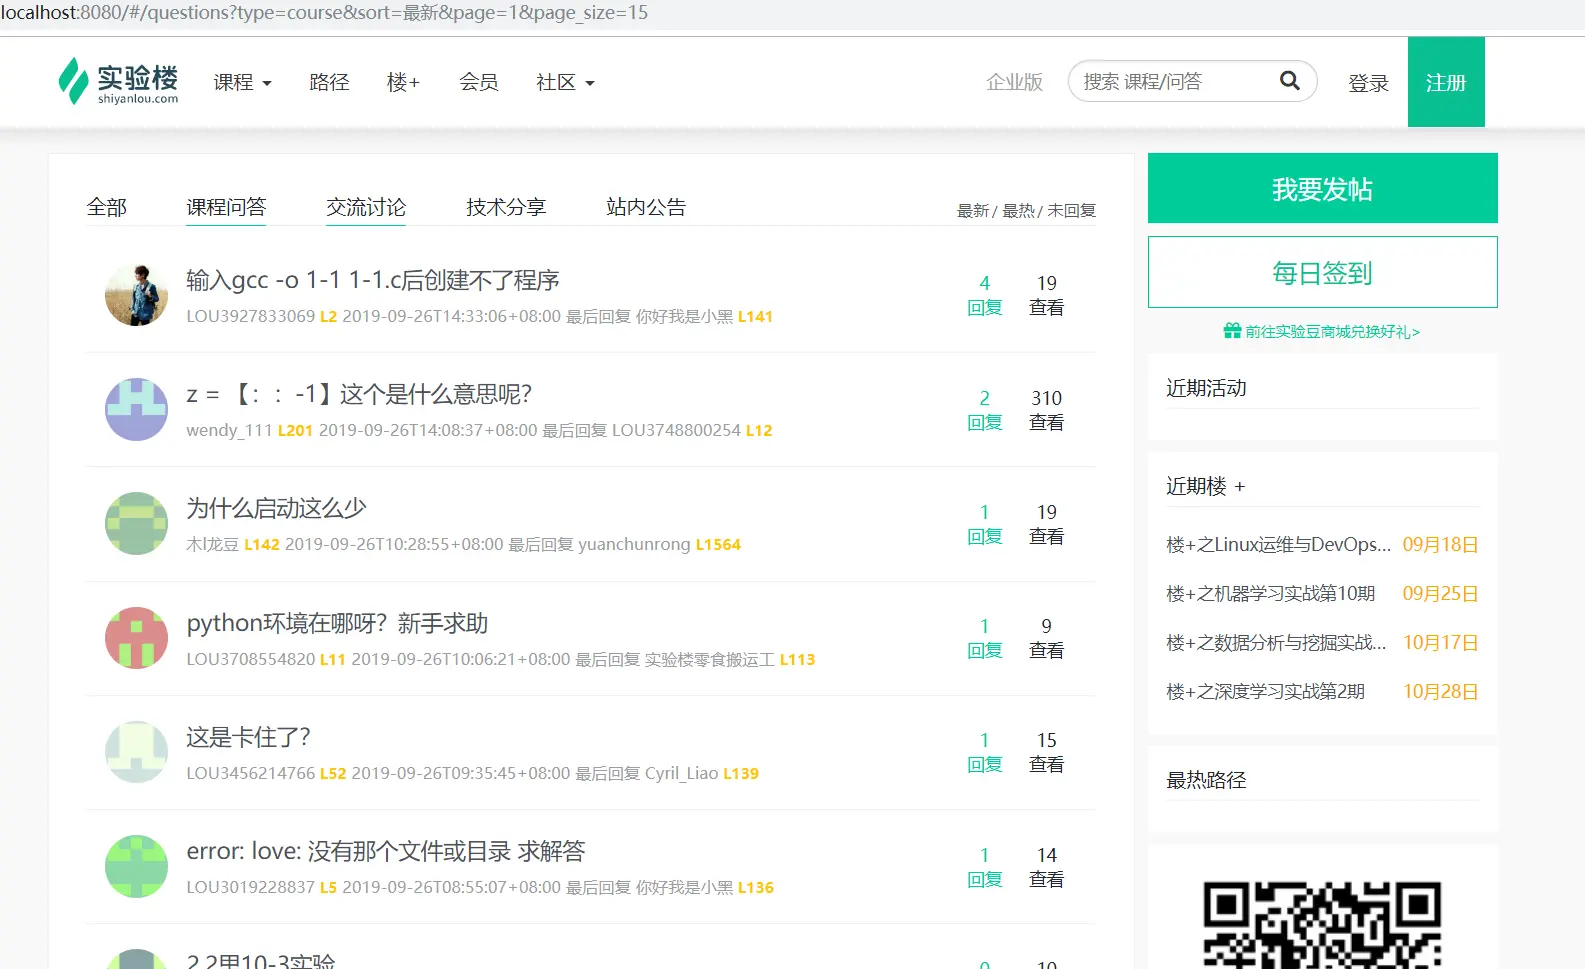Open question 输入gcc -o 1-1 1-1.c后创建不了程序
This screenshot has height=969, width=1585.
tap(373, 280)
